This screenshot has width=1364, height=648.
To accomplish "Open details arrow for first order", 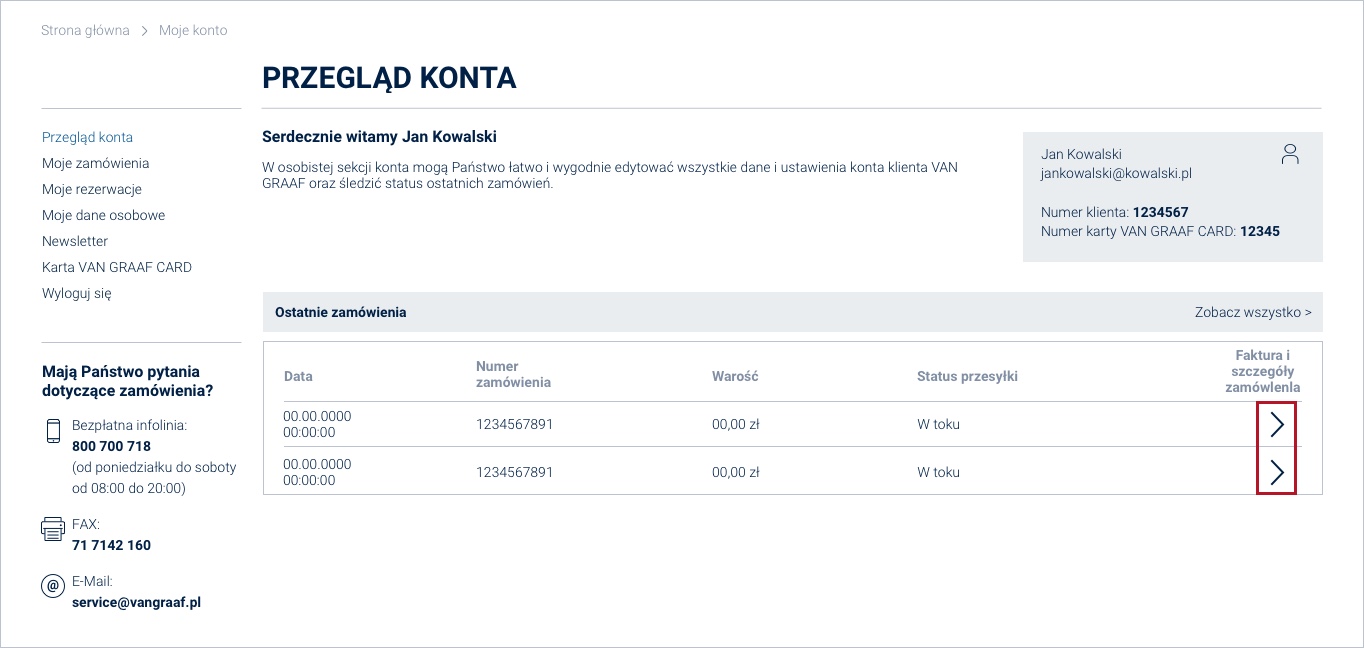I will point(1276,425).
